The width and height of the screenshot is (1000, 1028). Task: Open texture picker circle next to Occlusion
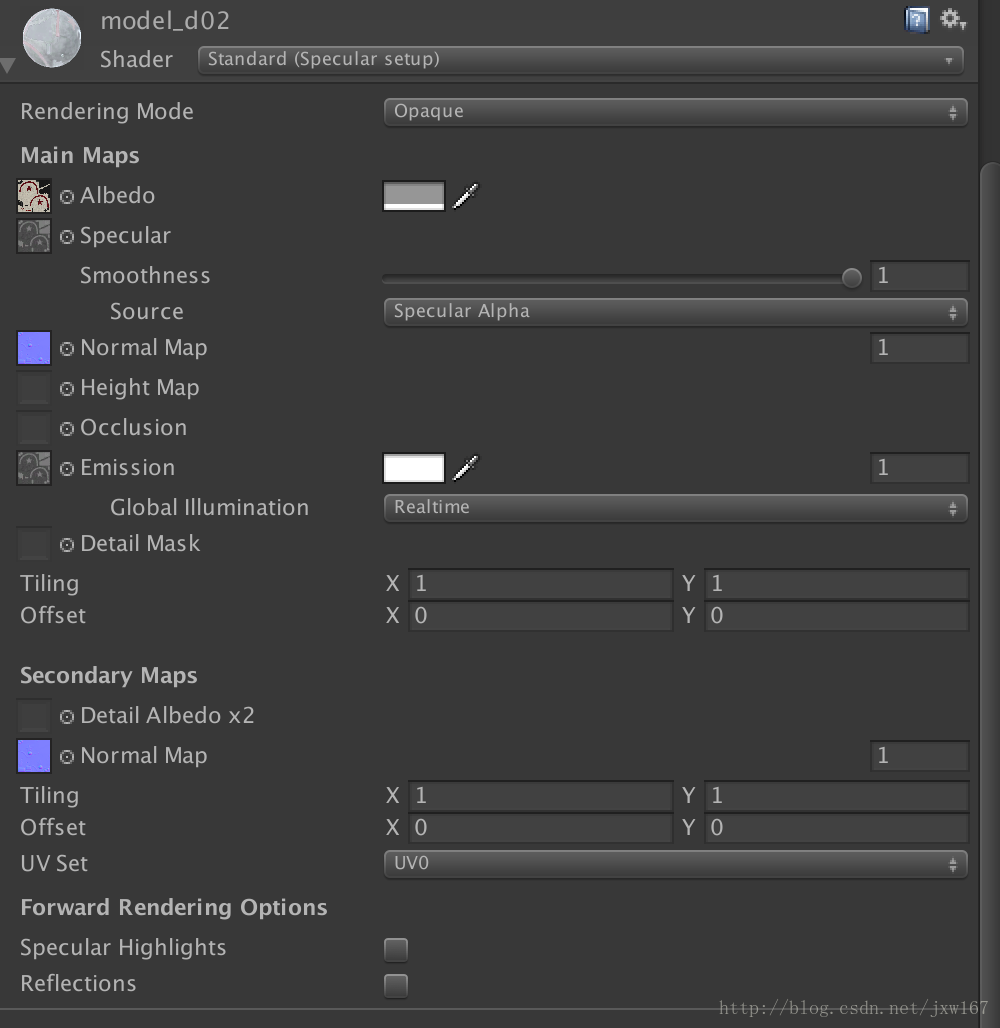coord(67,429)
